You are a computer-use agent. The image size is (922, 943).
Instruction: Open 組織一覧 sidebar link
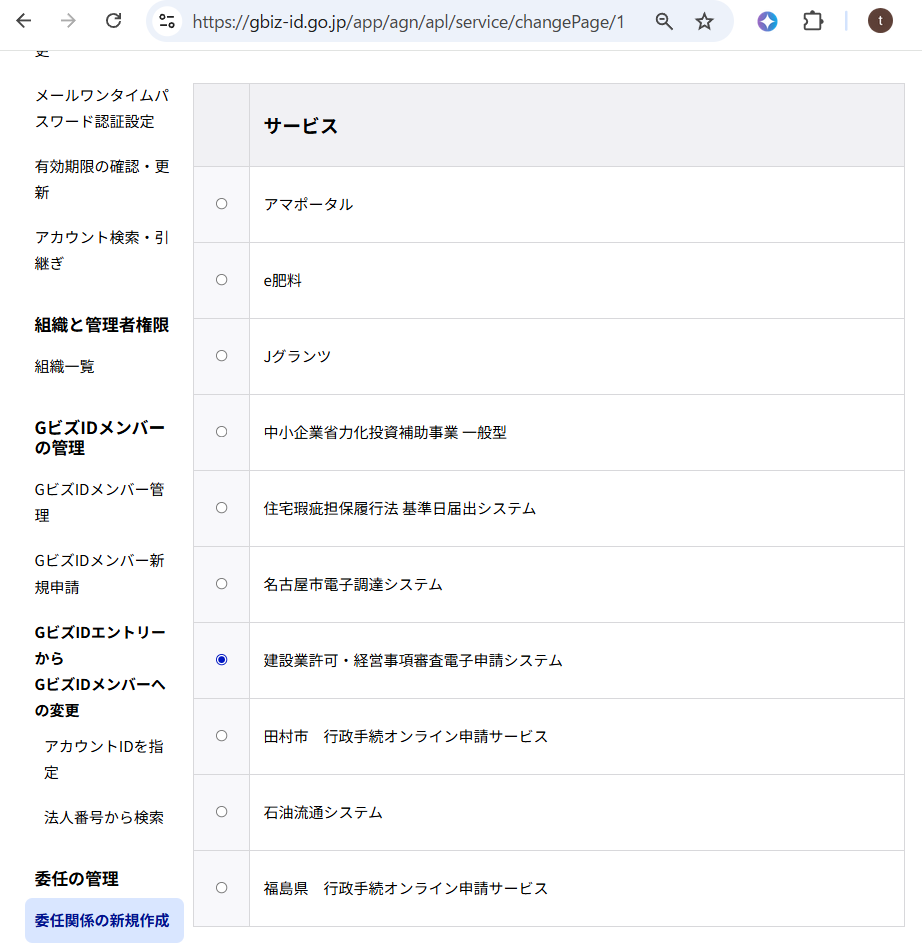click(64, 366)
